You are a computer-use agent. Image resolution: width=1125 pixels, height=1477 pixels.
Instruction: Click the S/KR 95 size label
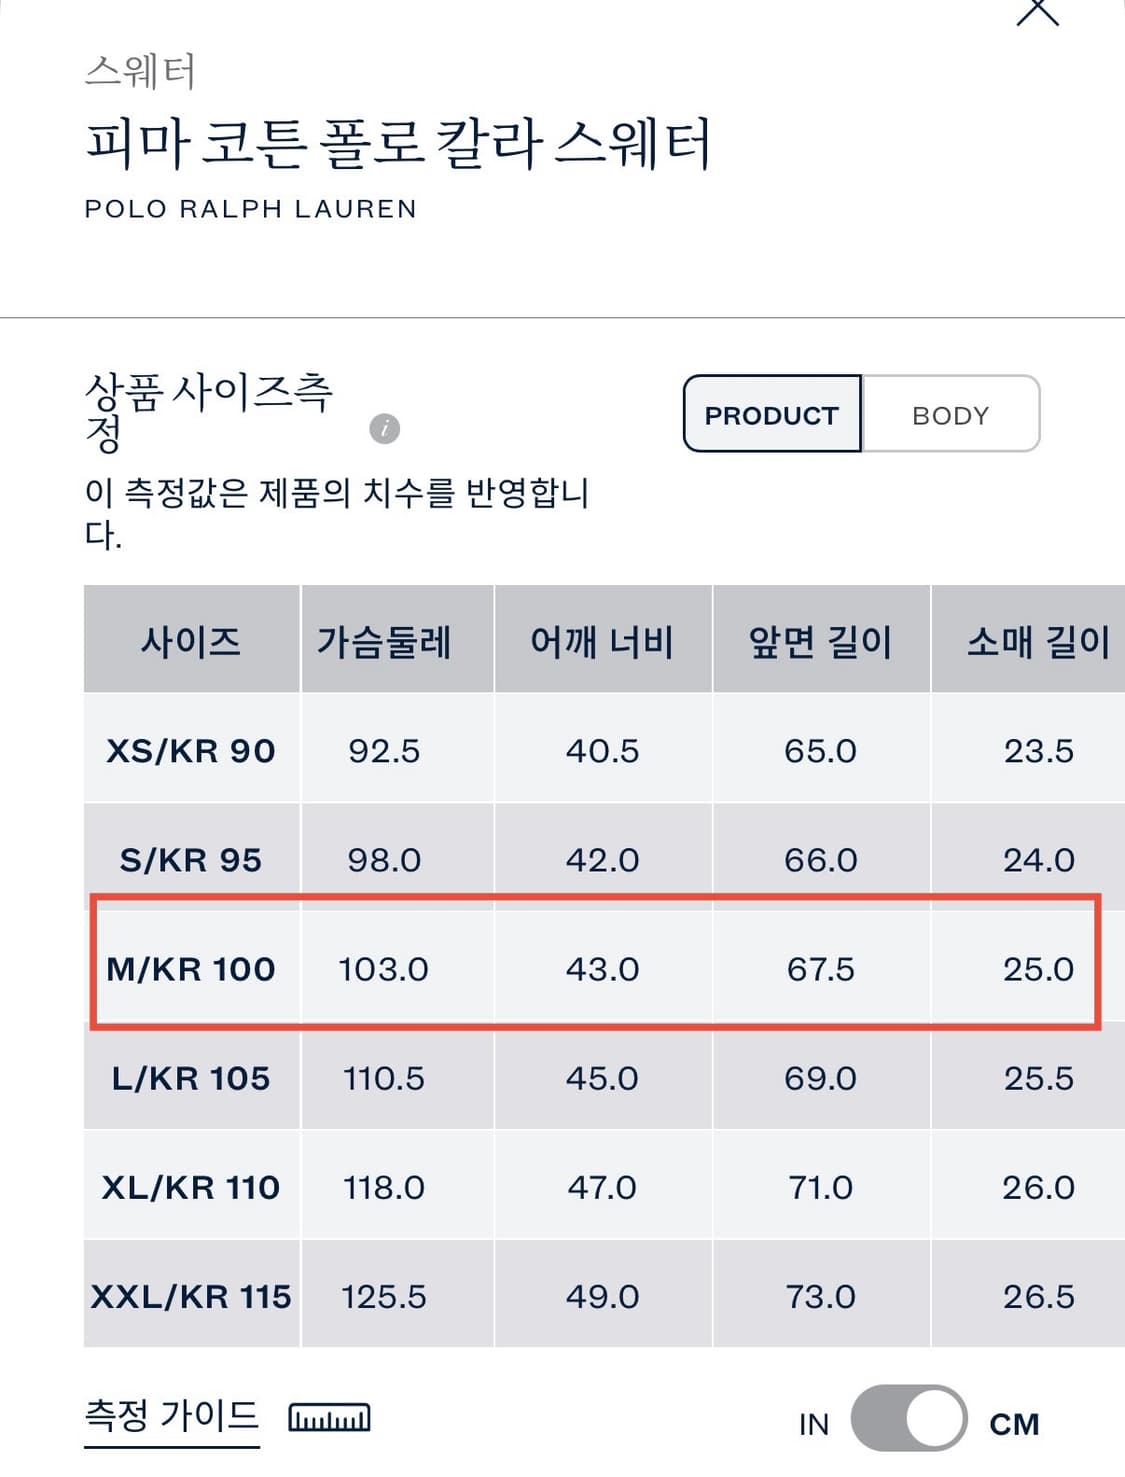click(x=192, y=859)
